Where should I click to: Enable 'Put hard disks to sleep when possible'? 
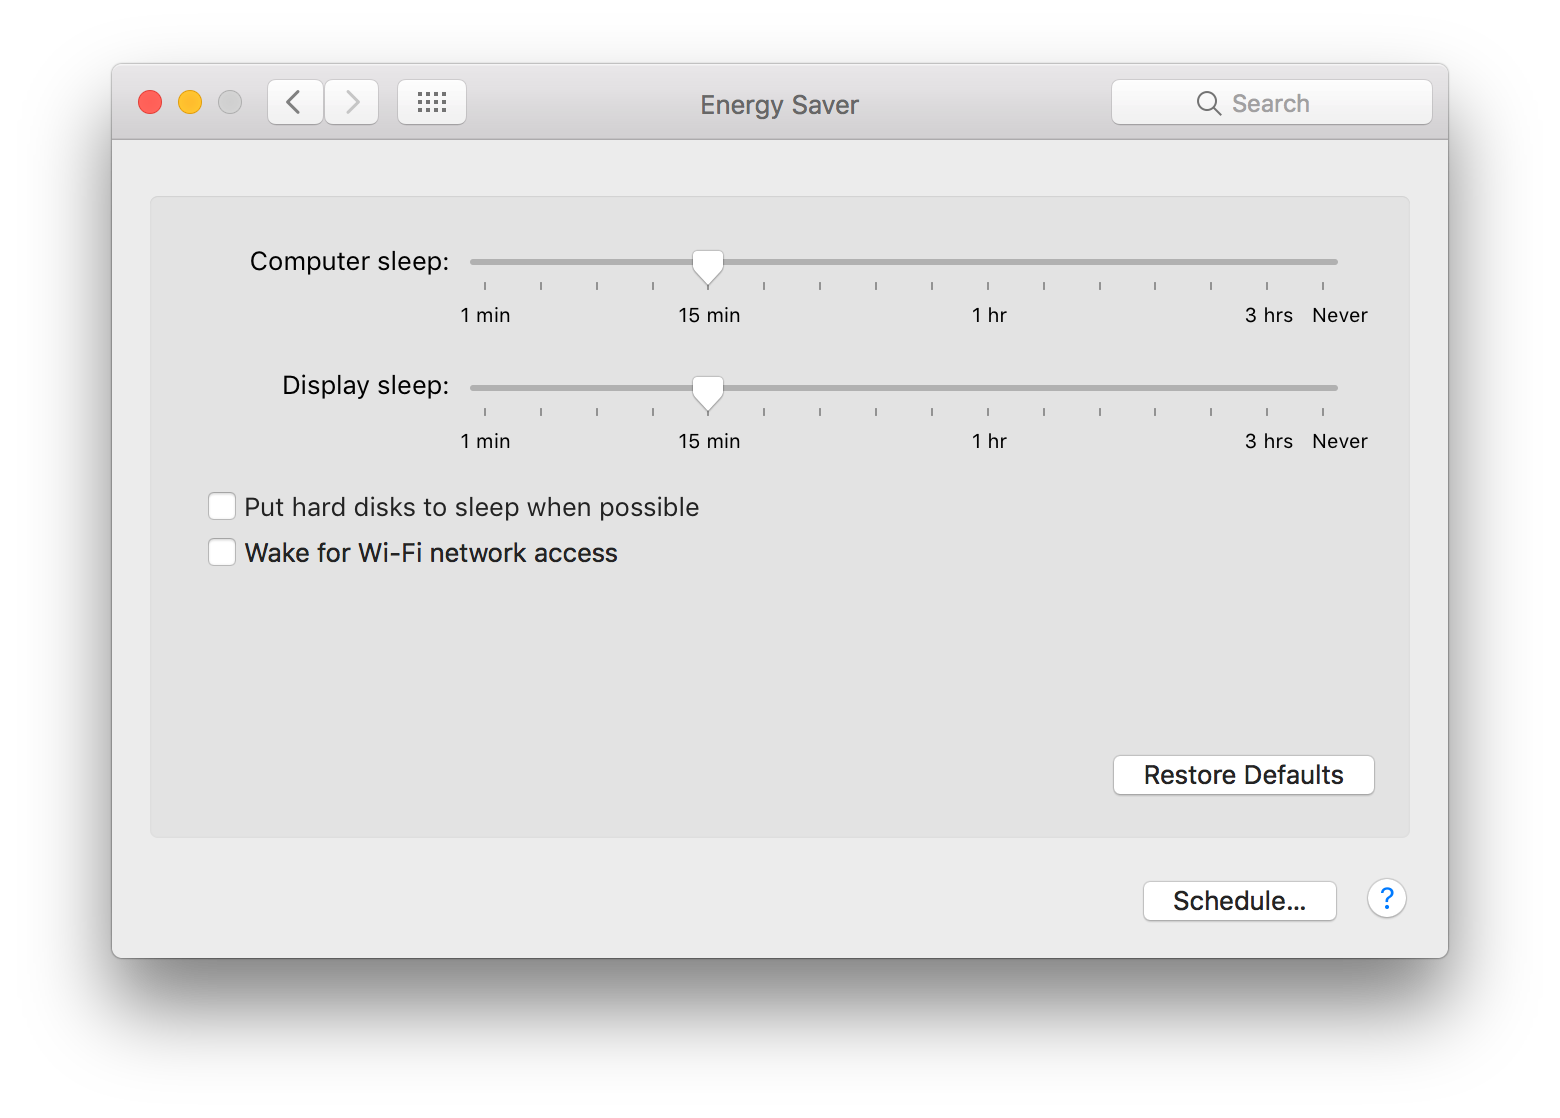point(221,506)
